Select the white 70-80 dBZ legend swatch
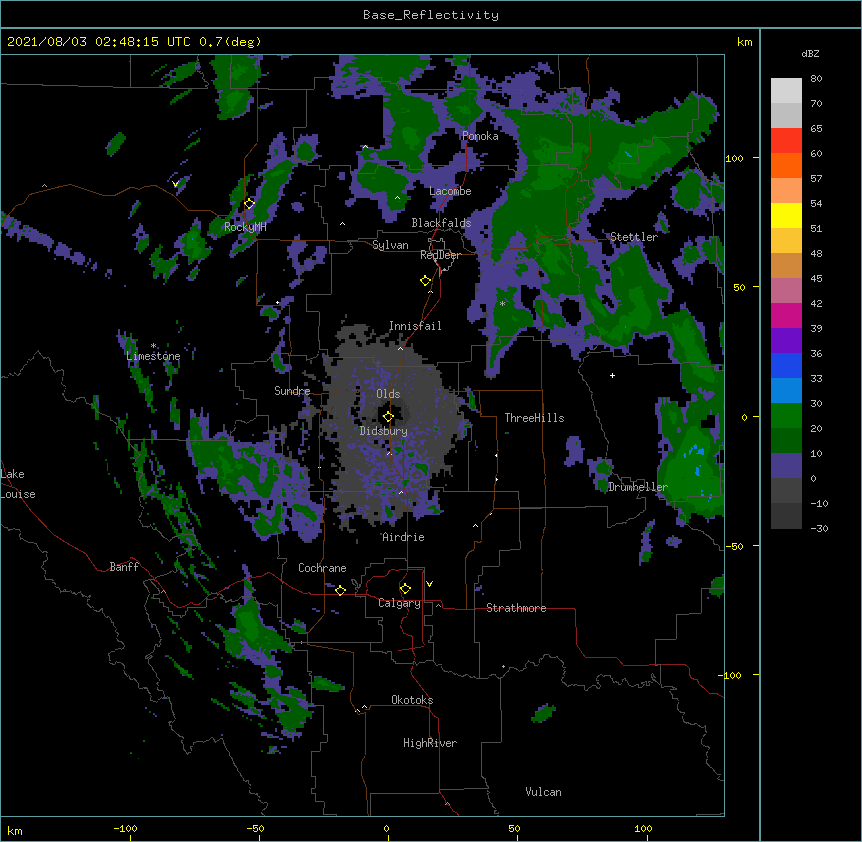The image size is (862, 842). [x=786, y=91]
